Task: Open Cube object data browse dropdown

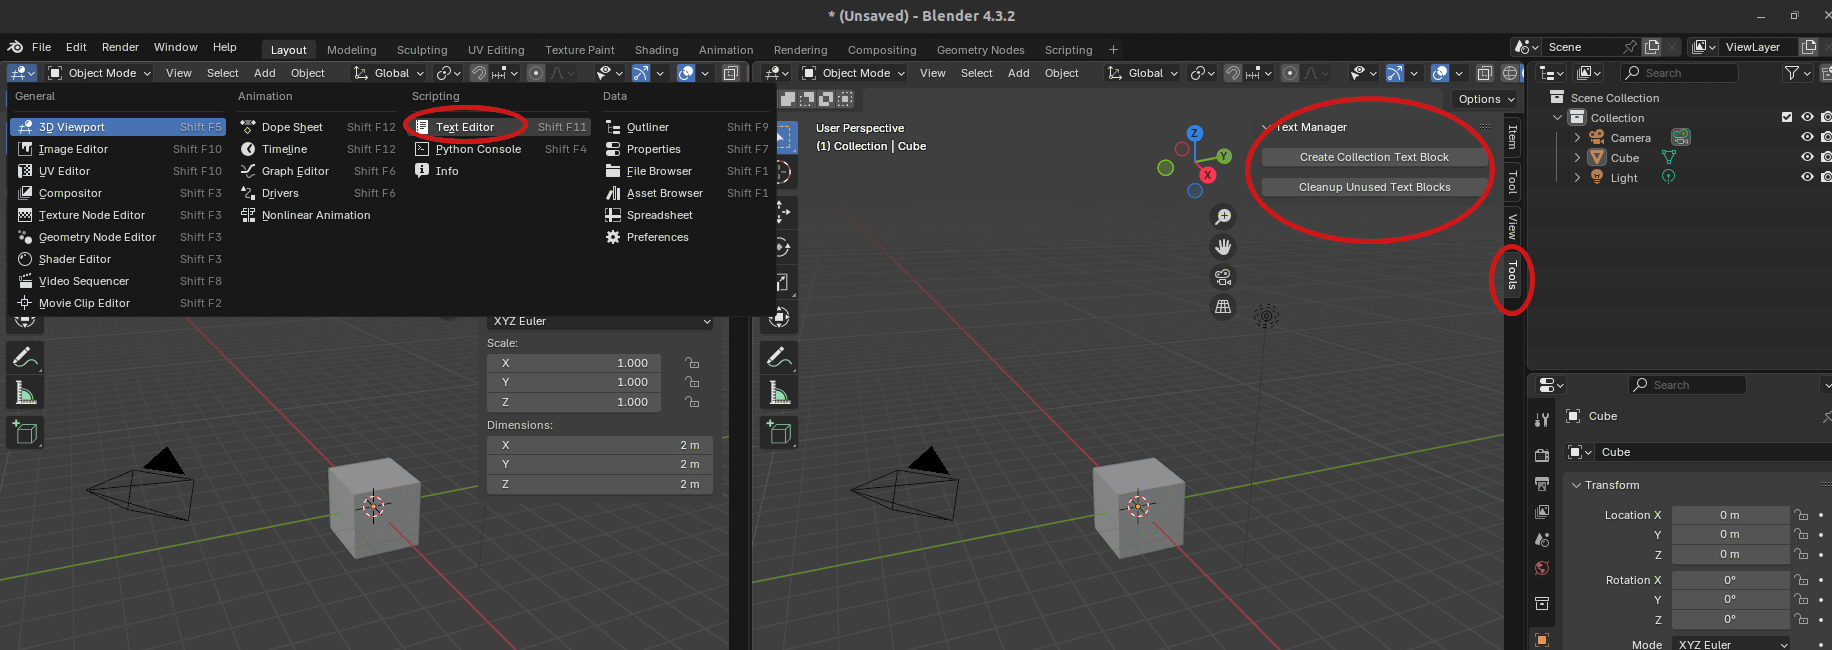Action: pyautogui.click(x=1580, y=452)
